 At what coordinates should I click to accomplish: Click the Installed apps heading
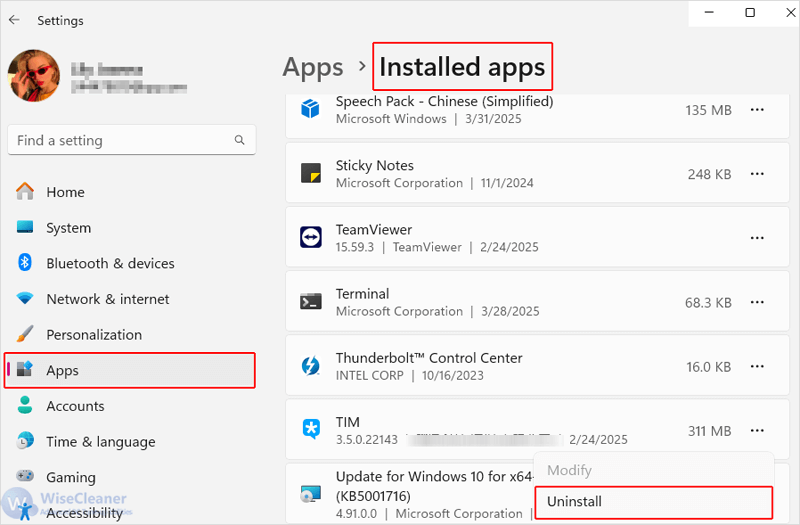point(462,67)
